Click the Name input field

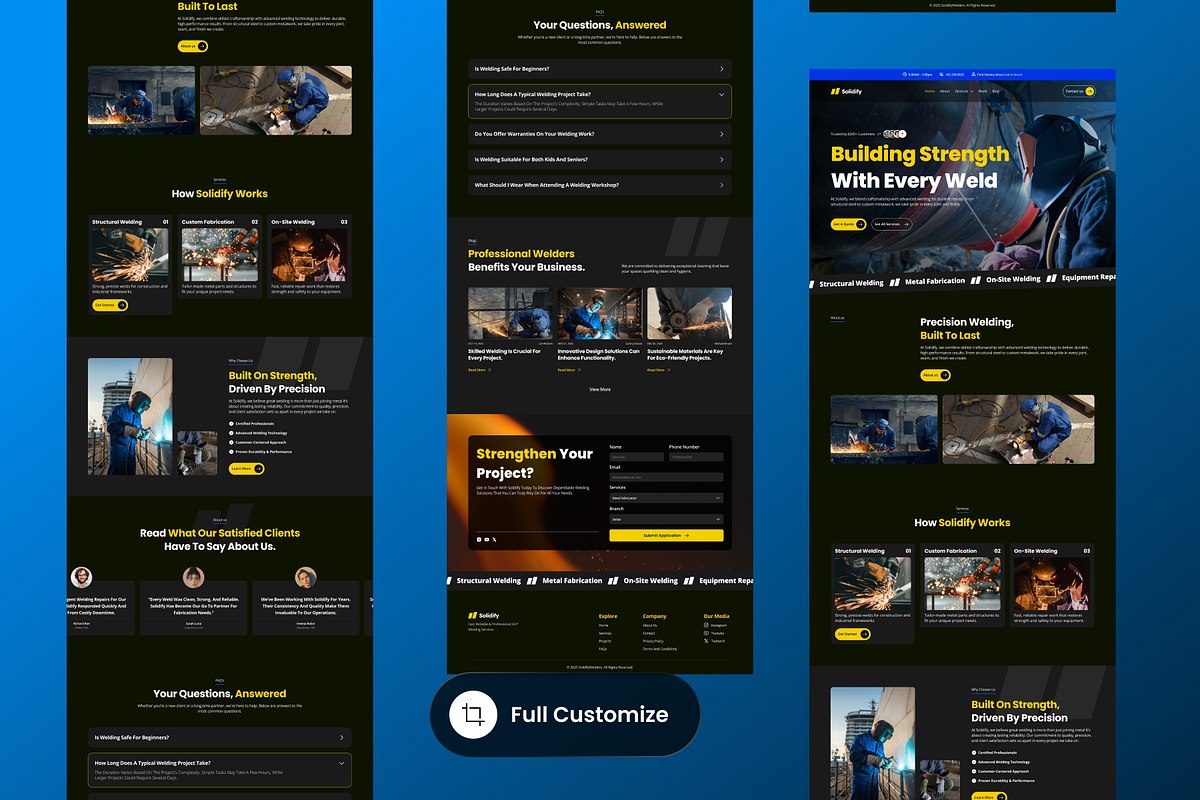click(x=637, y=457)
